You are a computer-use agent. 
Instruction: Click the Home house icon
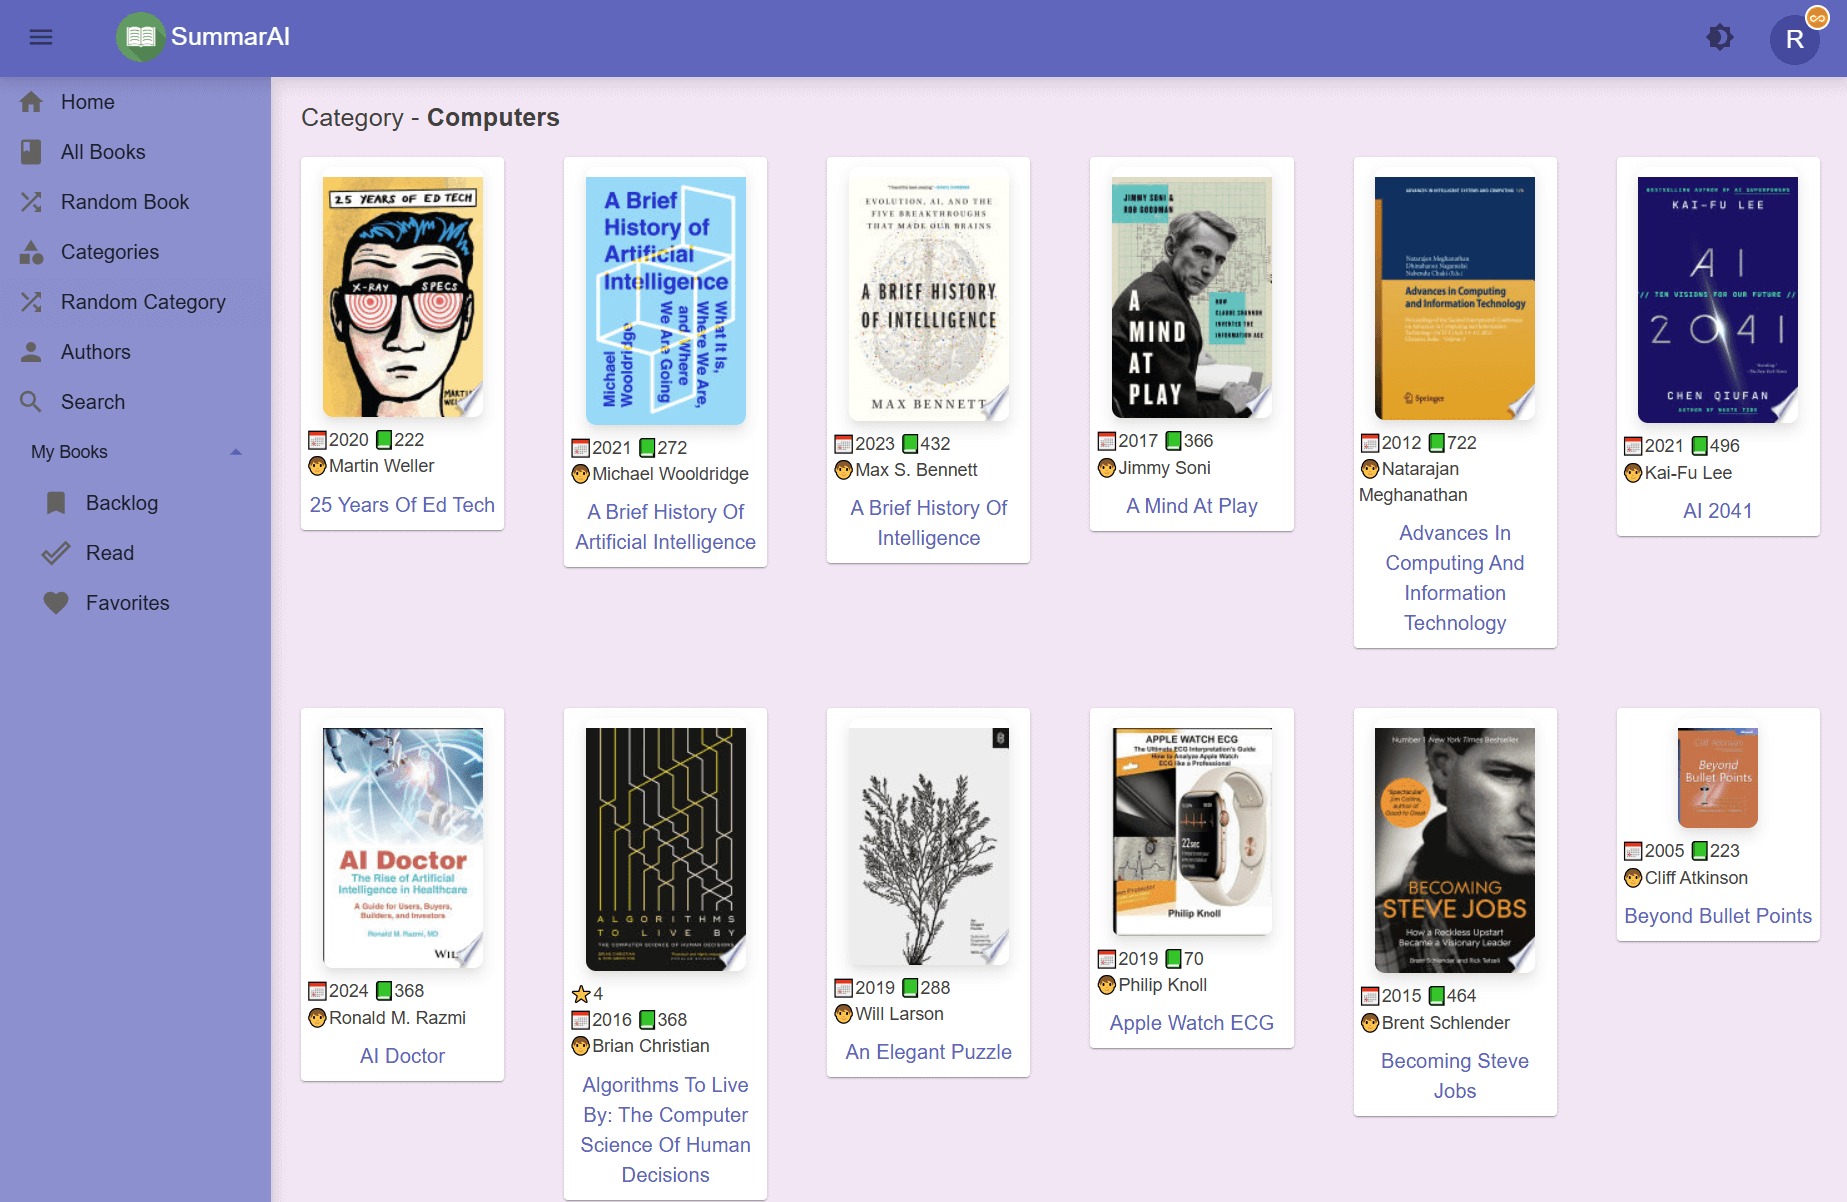pos(32,102)
